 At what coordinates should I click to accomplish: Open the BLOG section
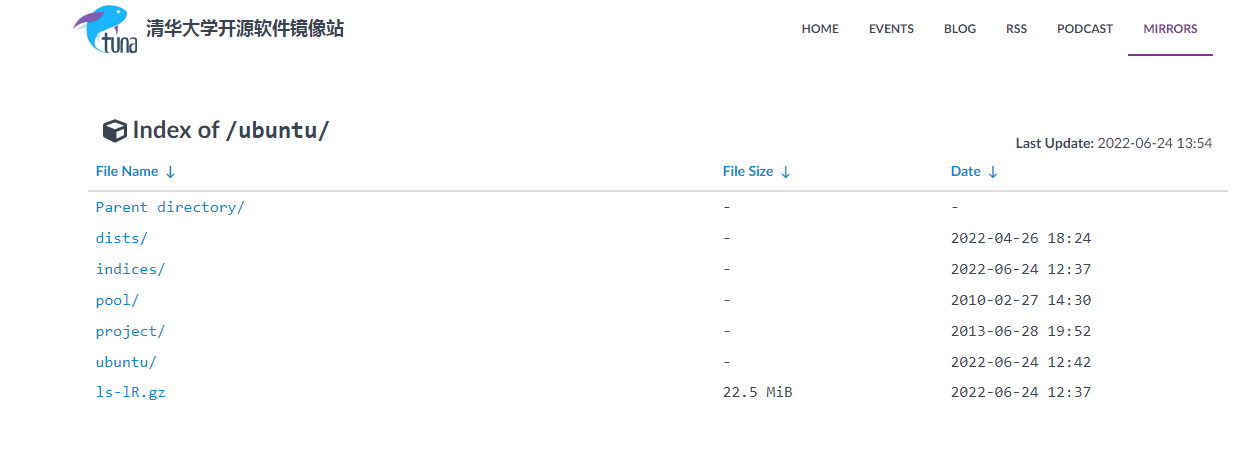(x=960, y=29)
